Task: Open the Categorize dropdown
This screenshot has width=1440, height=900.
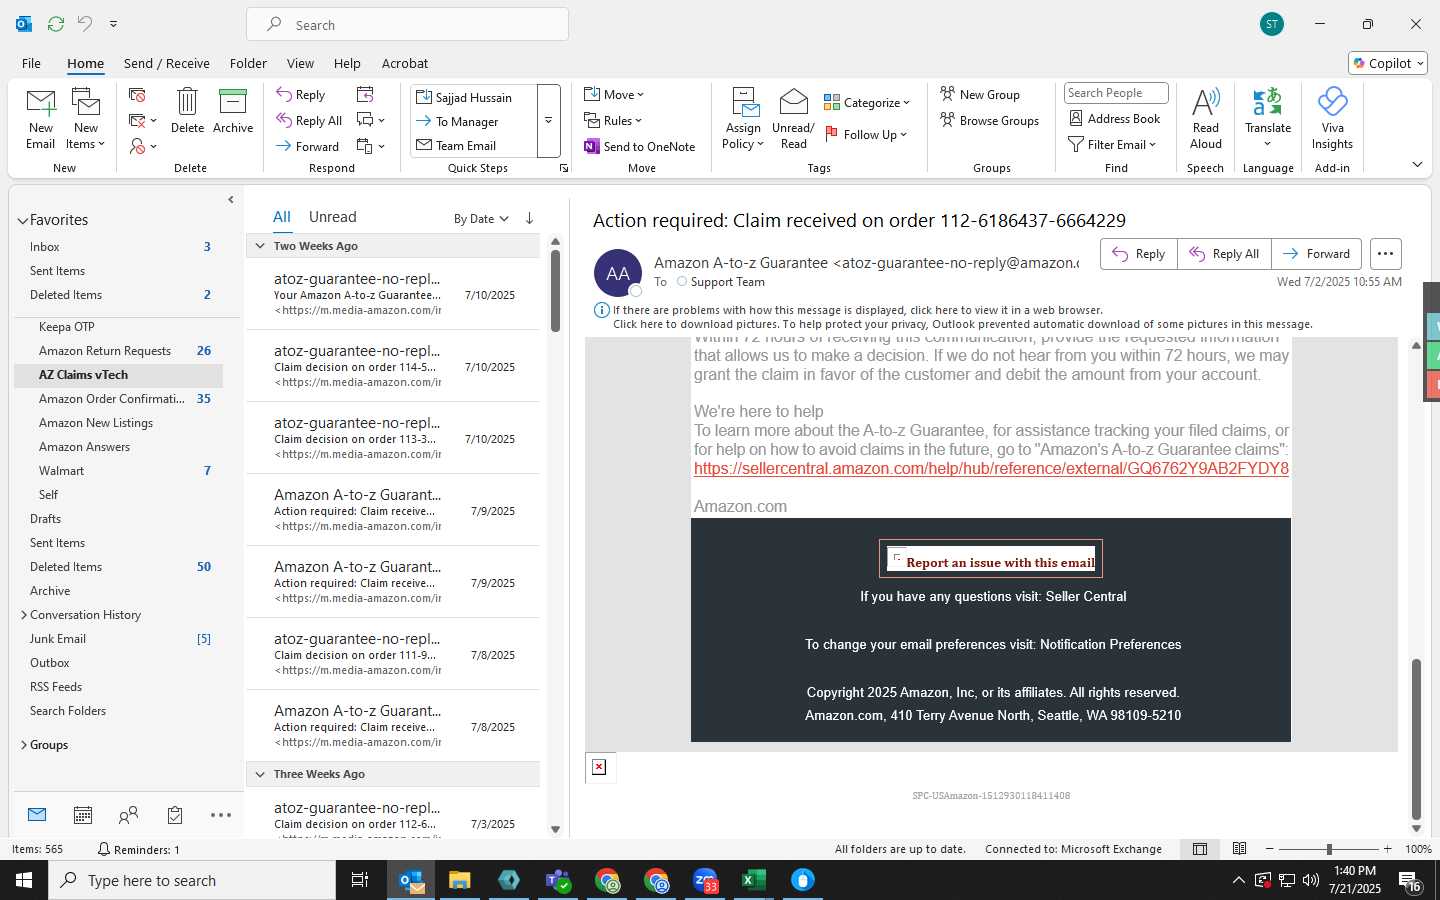Action: click(866, 102)
